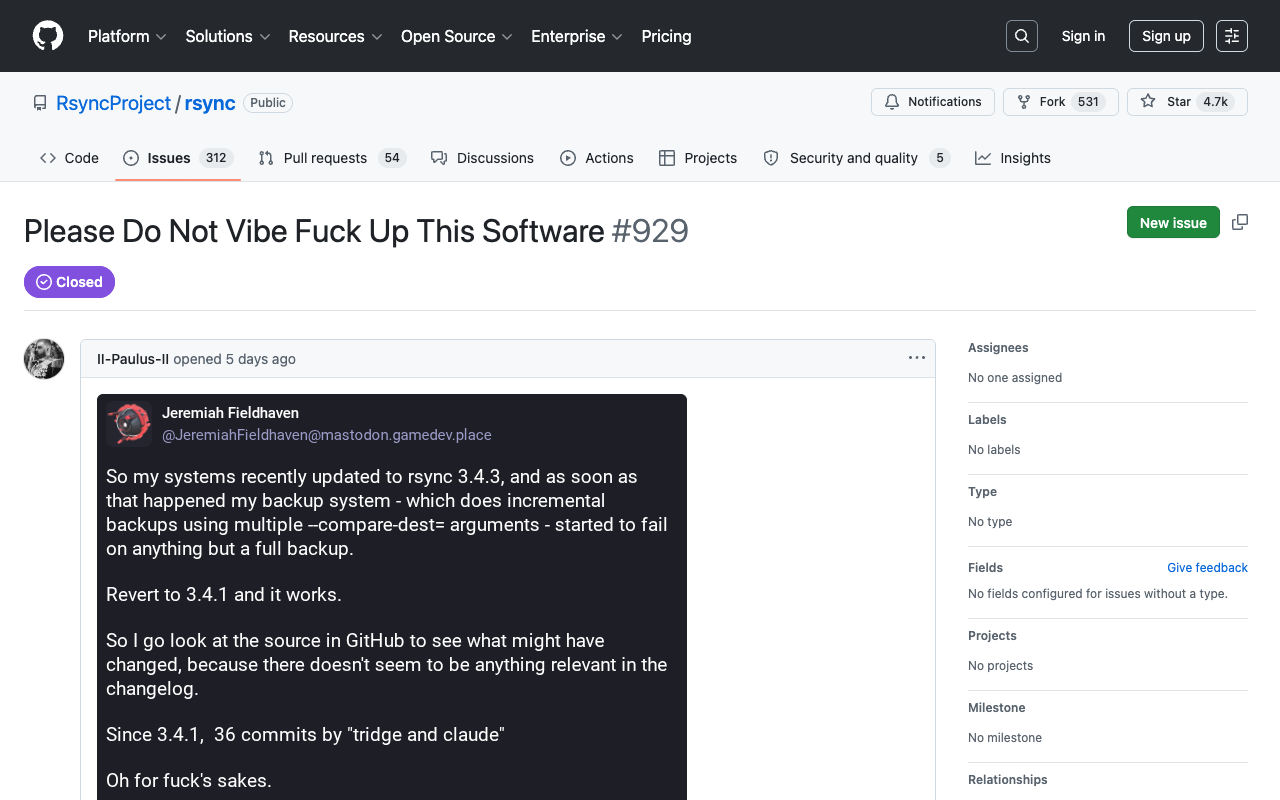Expand the Open Source dropdown menu
Viewport: 1280px width, 800px height.
click(x=457, y=36)
